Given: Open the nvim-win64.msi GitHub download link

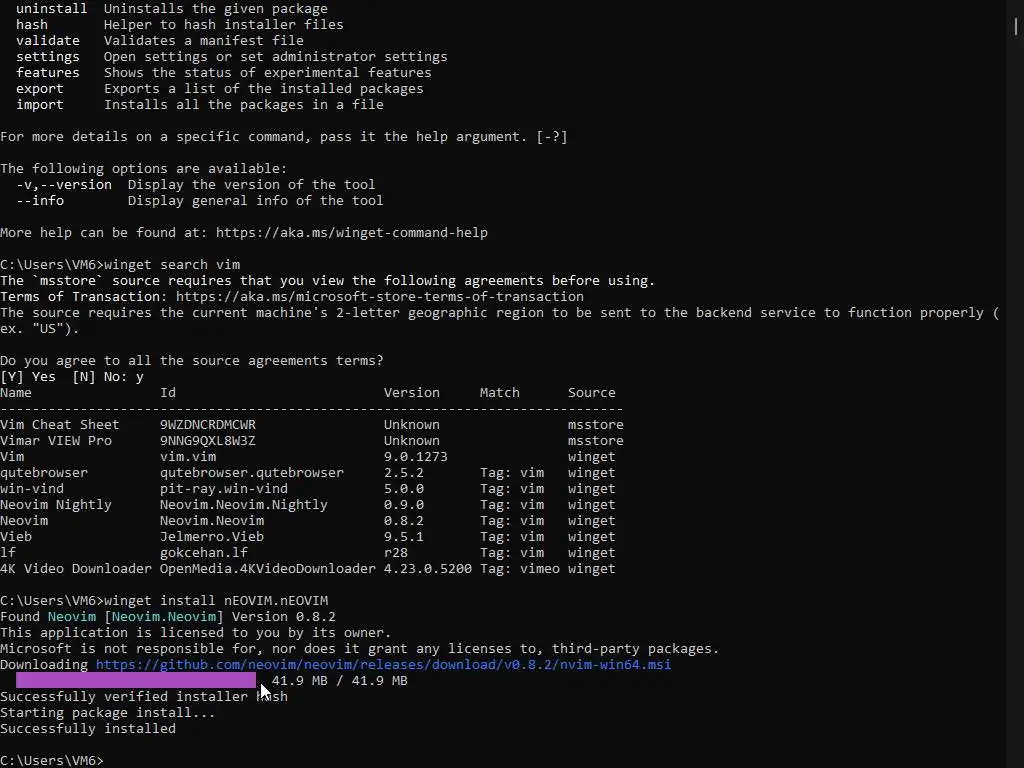Looking at the screenshot, I should pos(383,664).
